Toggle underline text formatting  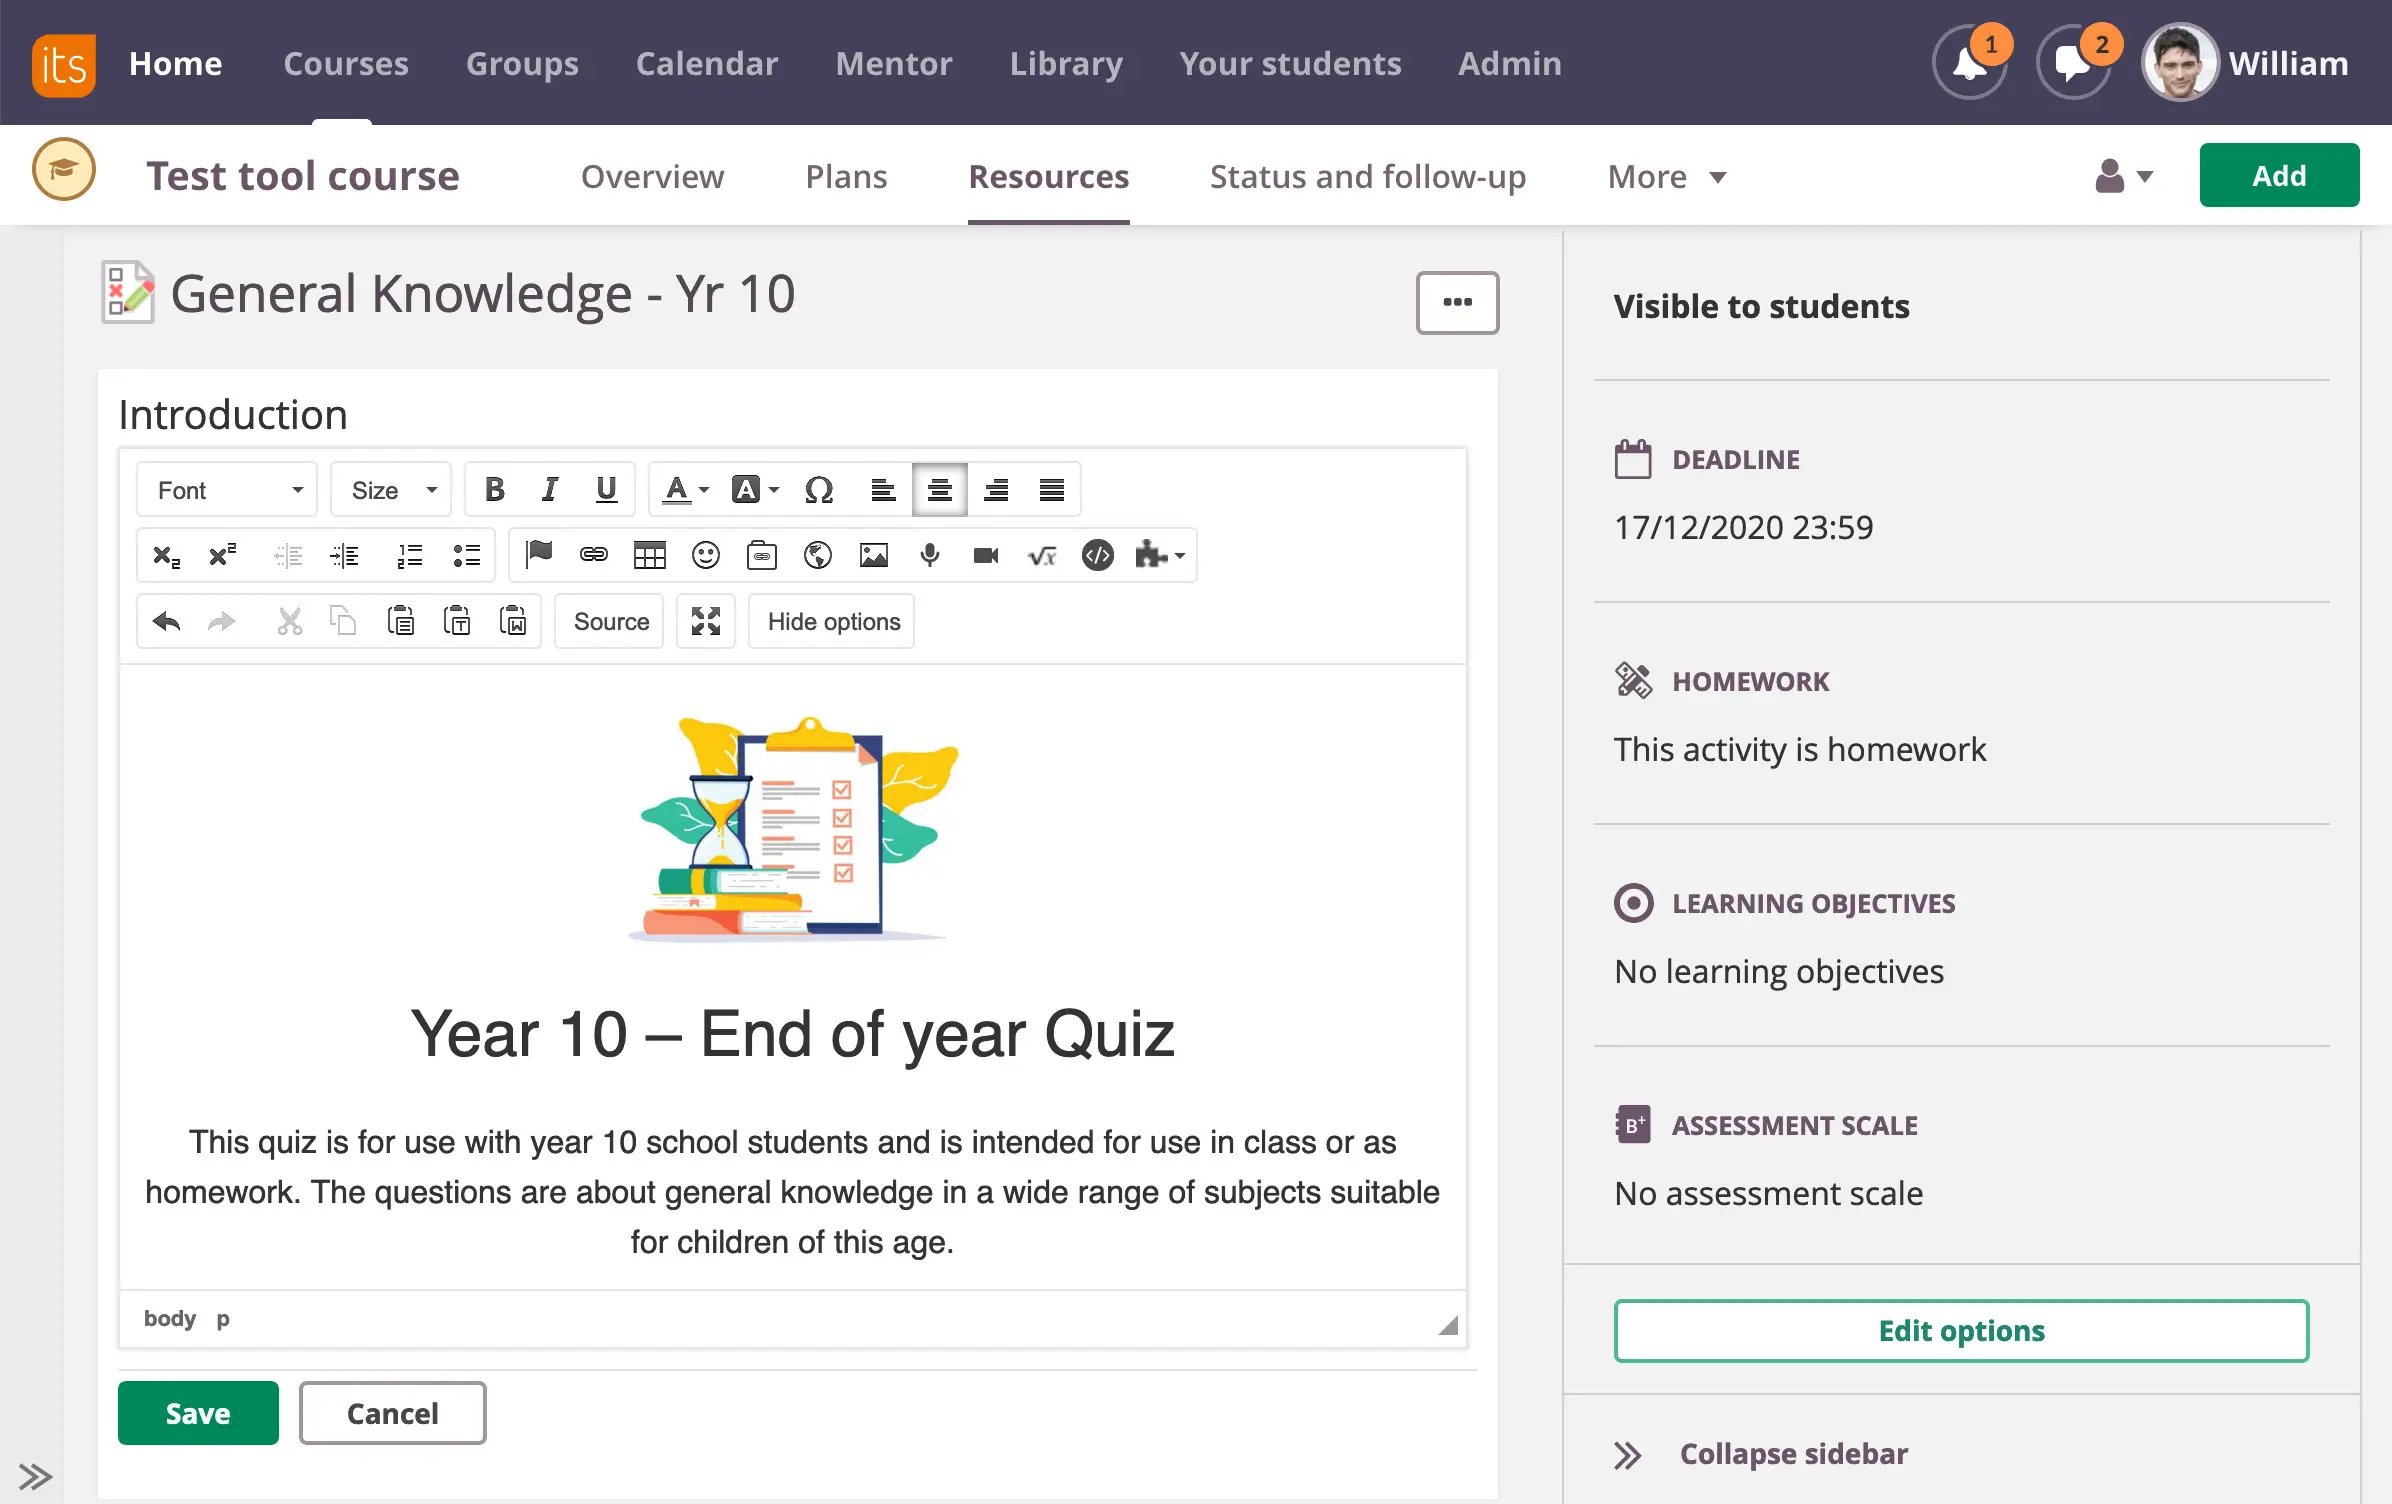point(606,489)
